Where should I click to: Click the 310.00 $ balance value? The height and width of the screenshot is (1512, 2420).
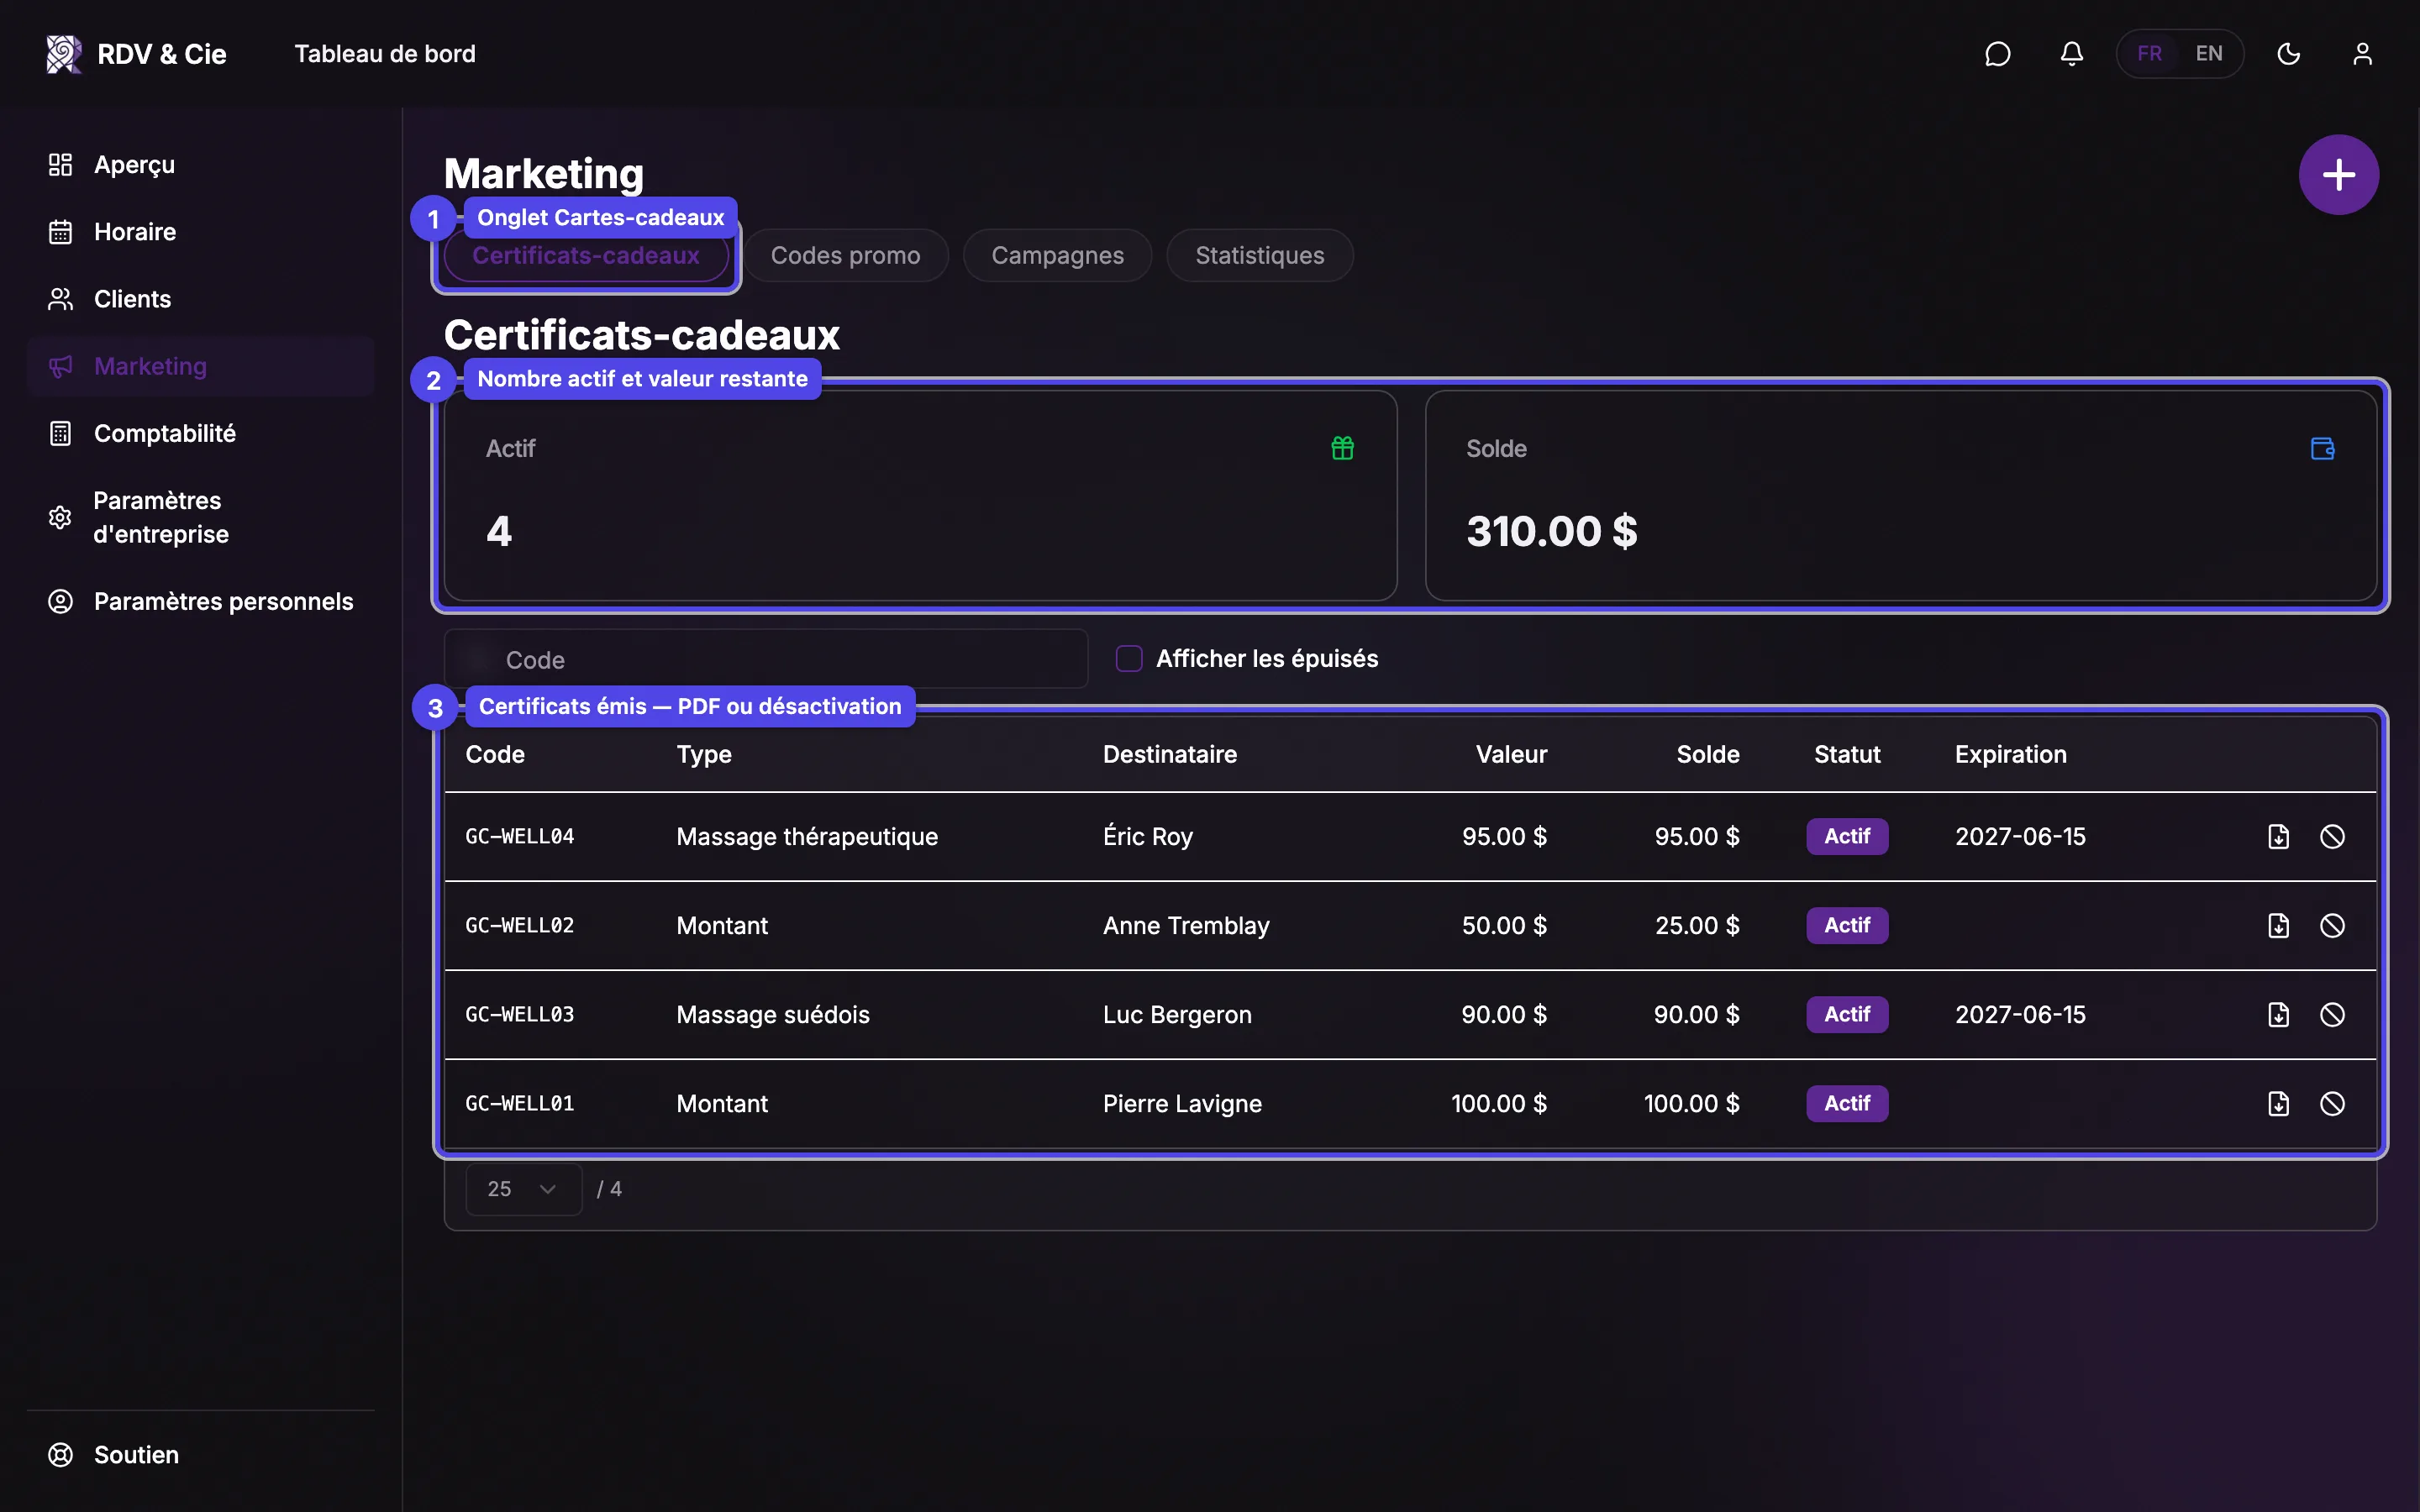(x=1552, y=531)
